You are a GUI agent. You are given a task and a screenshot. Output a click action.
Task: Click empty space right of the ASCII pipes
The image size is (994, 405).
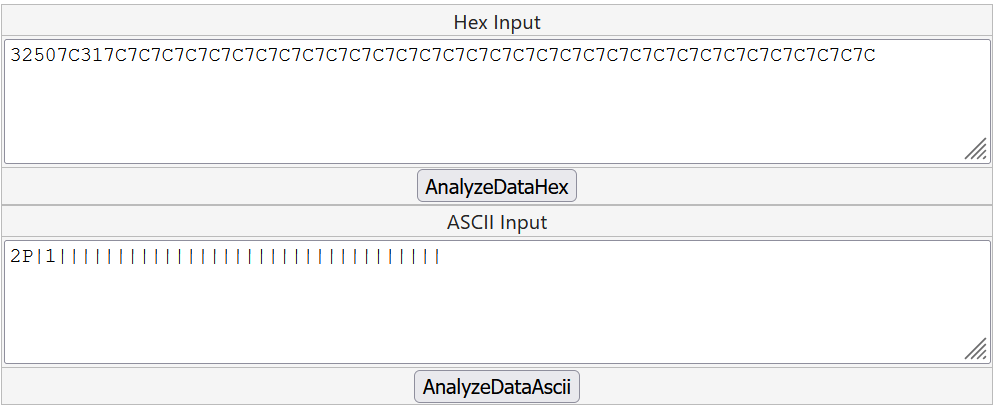(x=700, y=256)
